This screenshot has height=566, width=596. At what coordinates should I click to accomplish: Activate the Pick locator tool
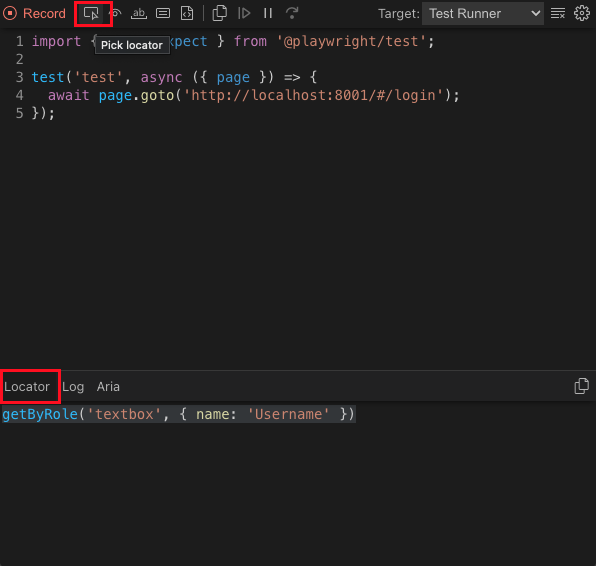pyautogui.click(x=91, y=14)
